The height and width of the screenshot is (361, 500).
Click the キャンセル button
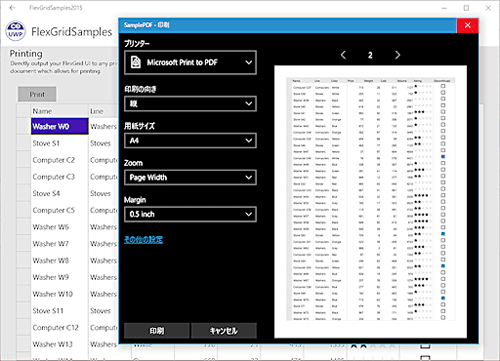tap(224, 331)
